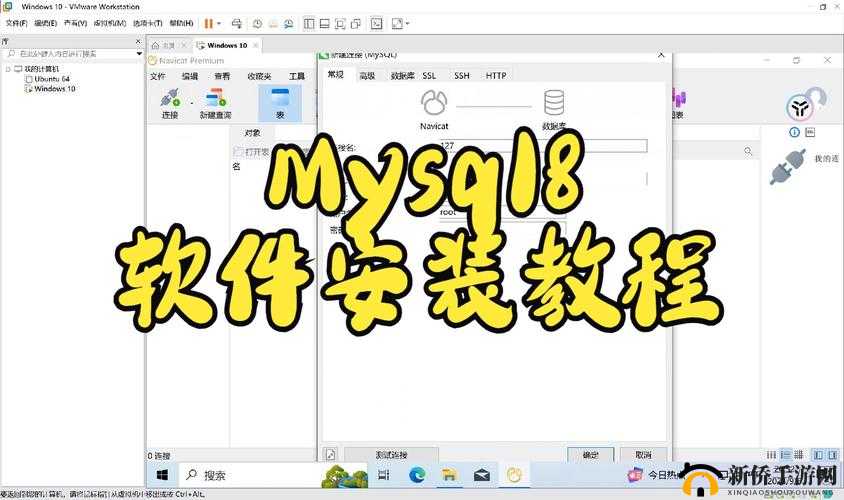Click the 测试连接 button in the dialog

(x=391, y=455)
